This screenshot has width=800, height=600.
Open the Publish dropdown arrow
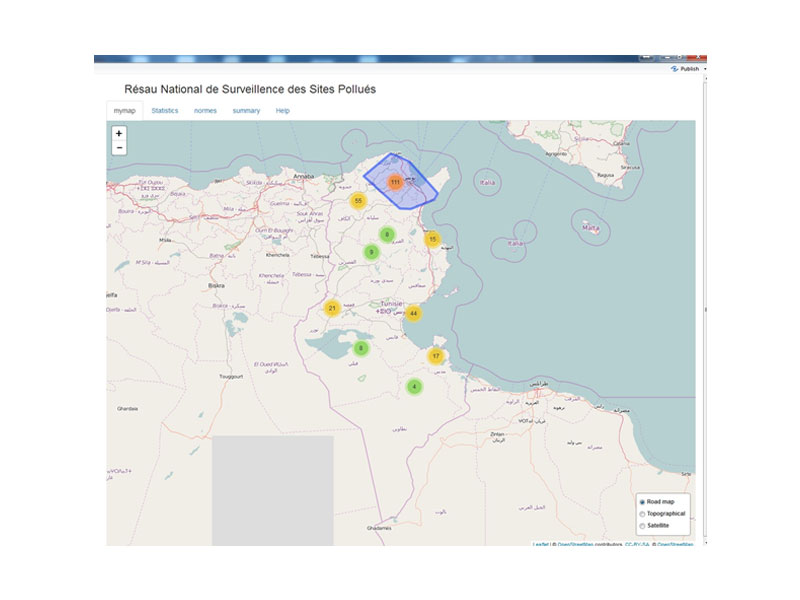point(704,69)
